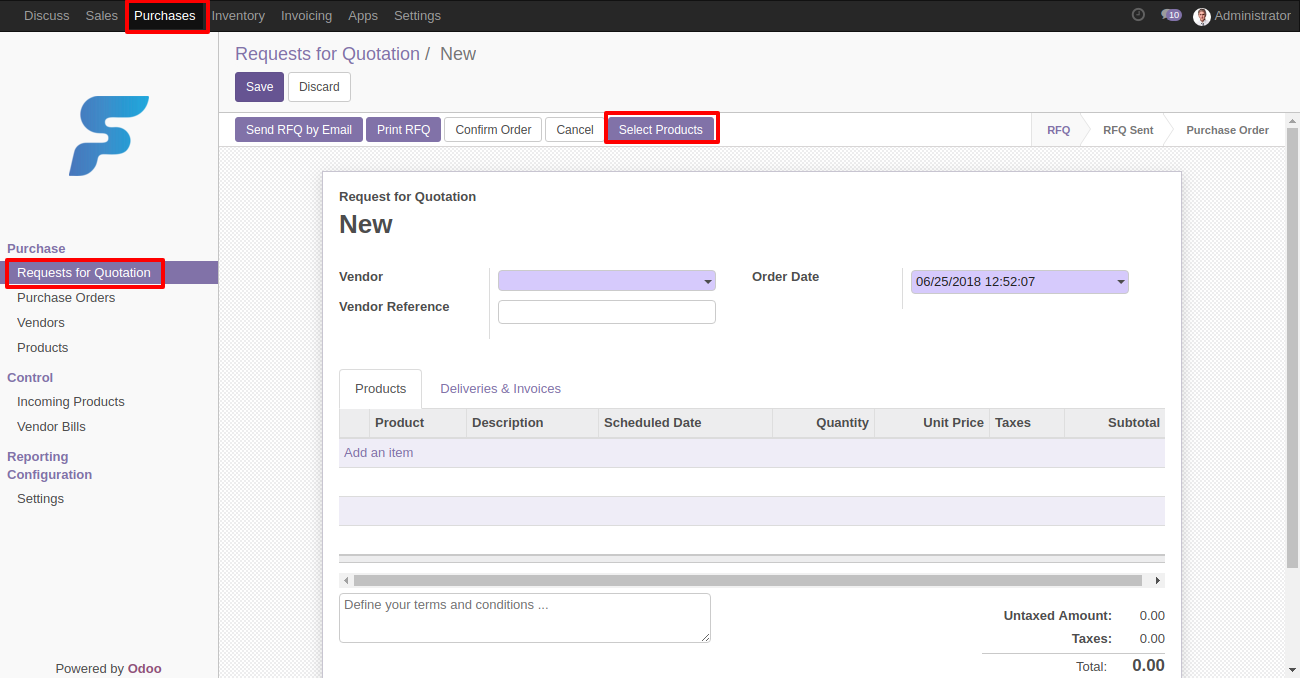Viewport: 1300px width, 678px height.
Task: Open the Settings menu in top bar
Action: pyautogui.click(x=417, y=16)
